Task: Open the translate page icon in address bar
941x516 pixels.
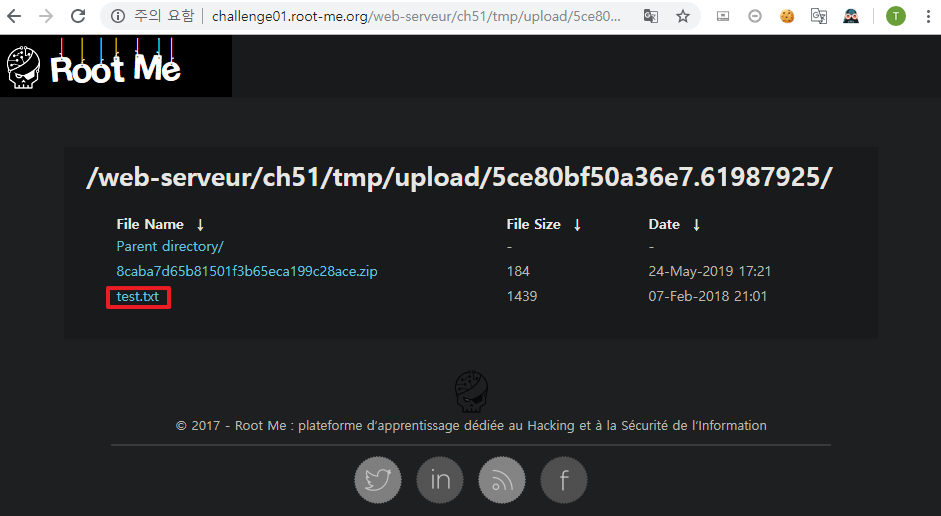Action: tap(651, 16)
